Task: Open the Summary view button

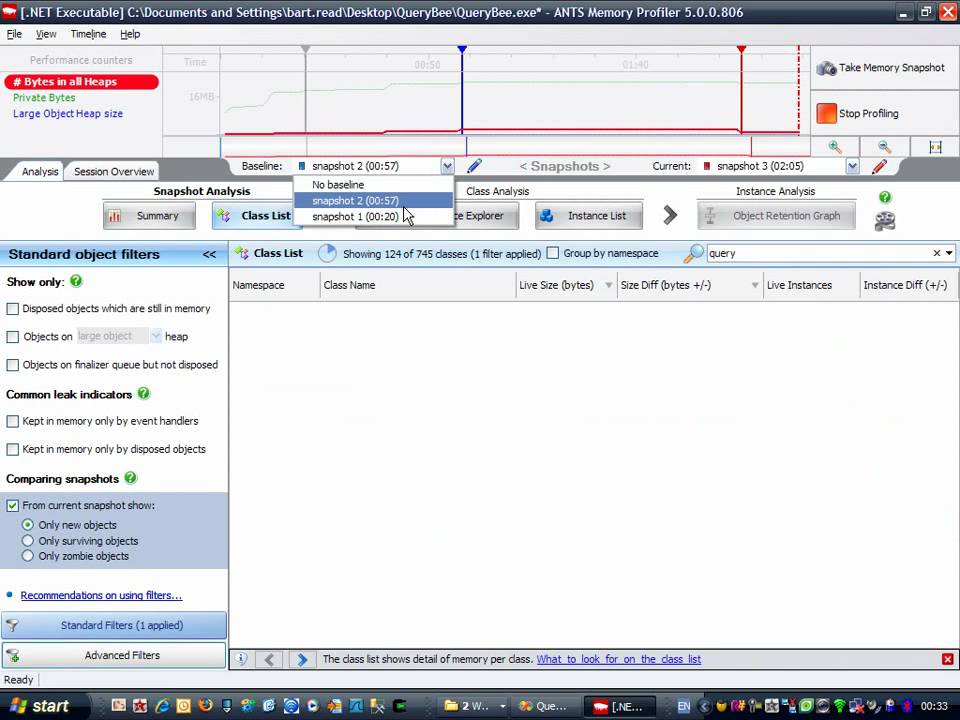Action: point(149,216)
